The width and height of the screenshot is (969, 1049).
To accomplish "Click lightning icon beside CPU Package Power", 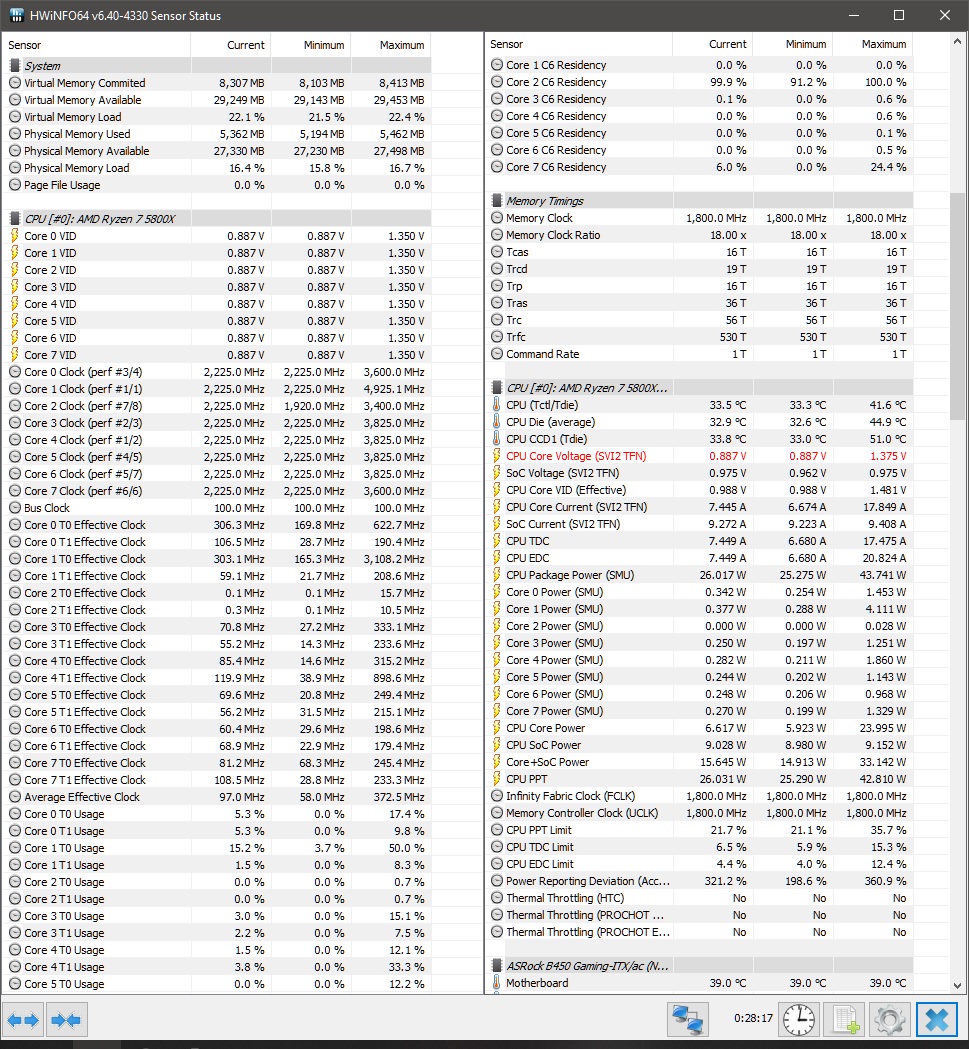I will (497, 575).
